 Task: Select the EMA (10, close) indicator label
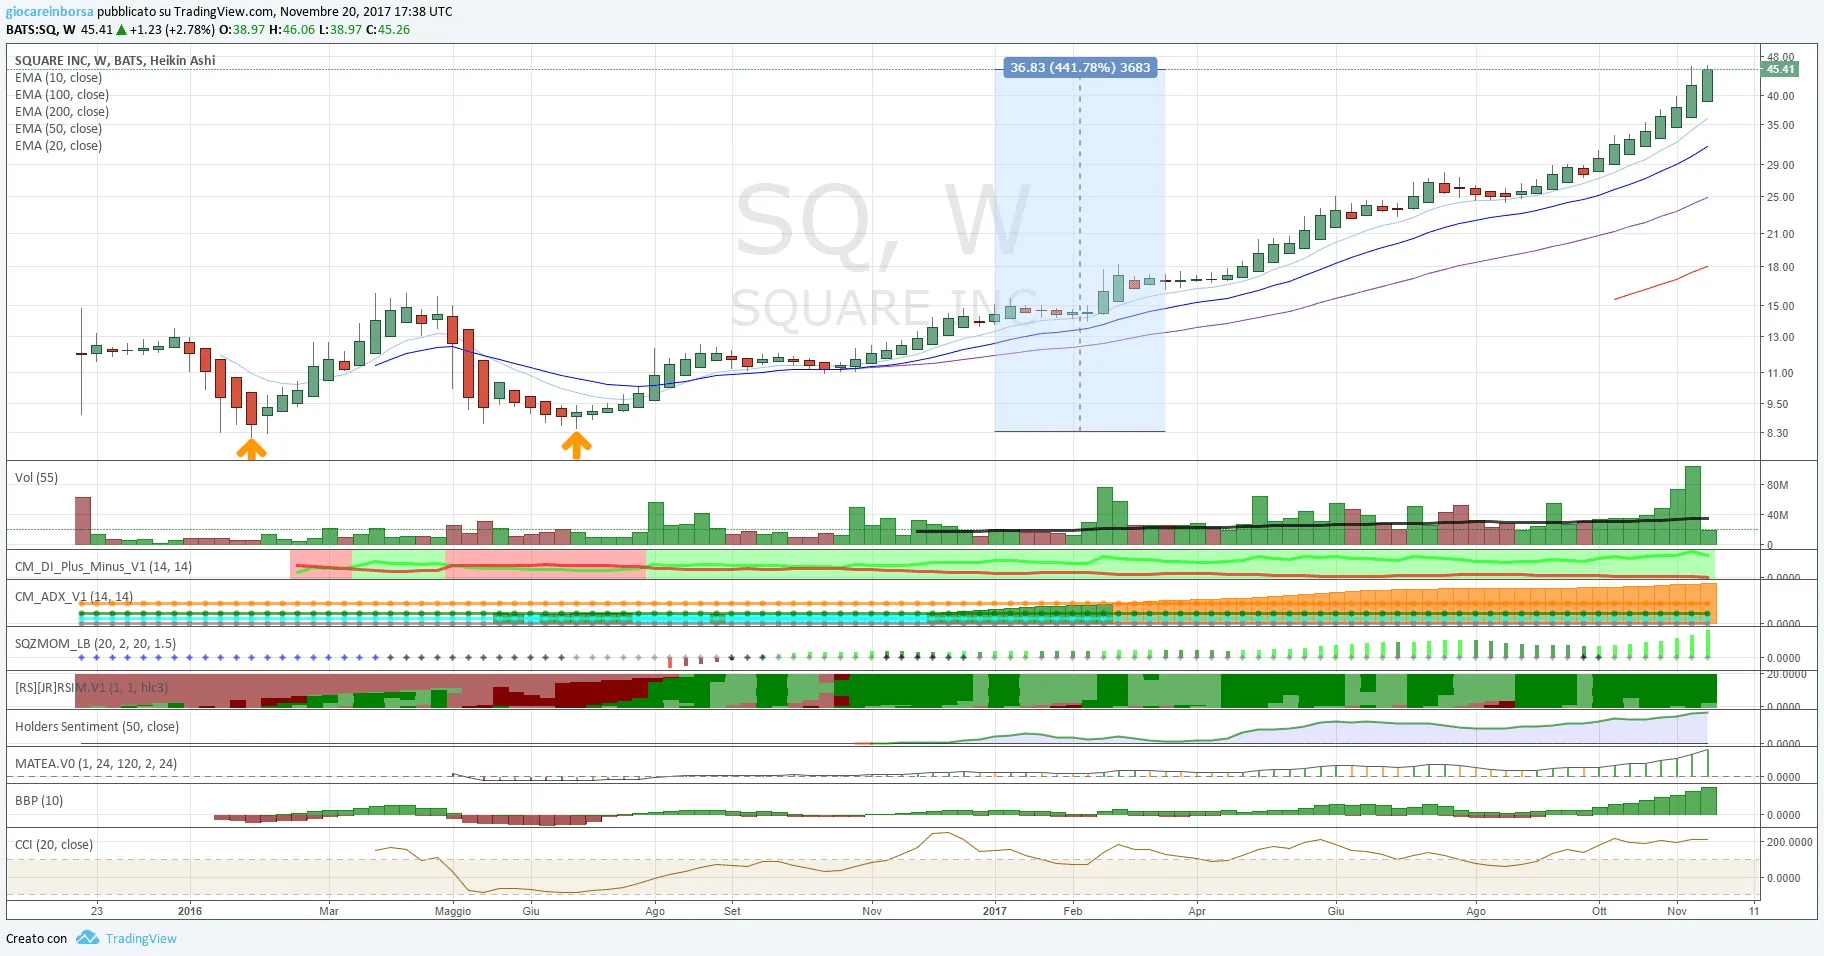tap(58, 78)
